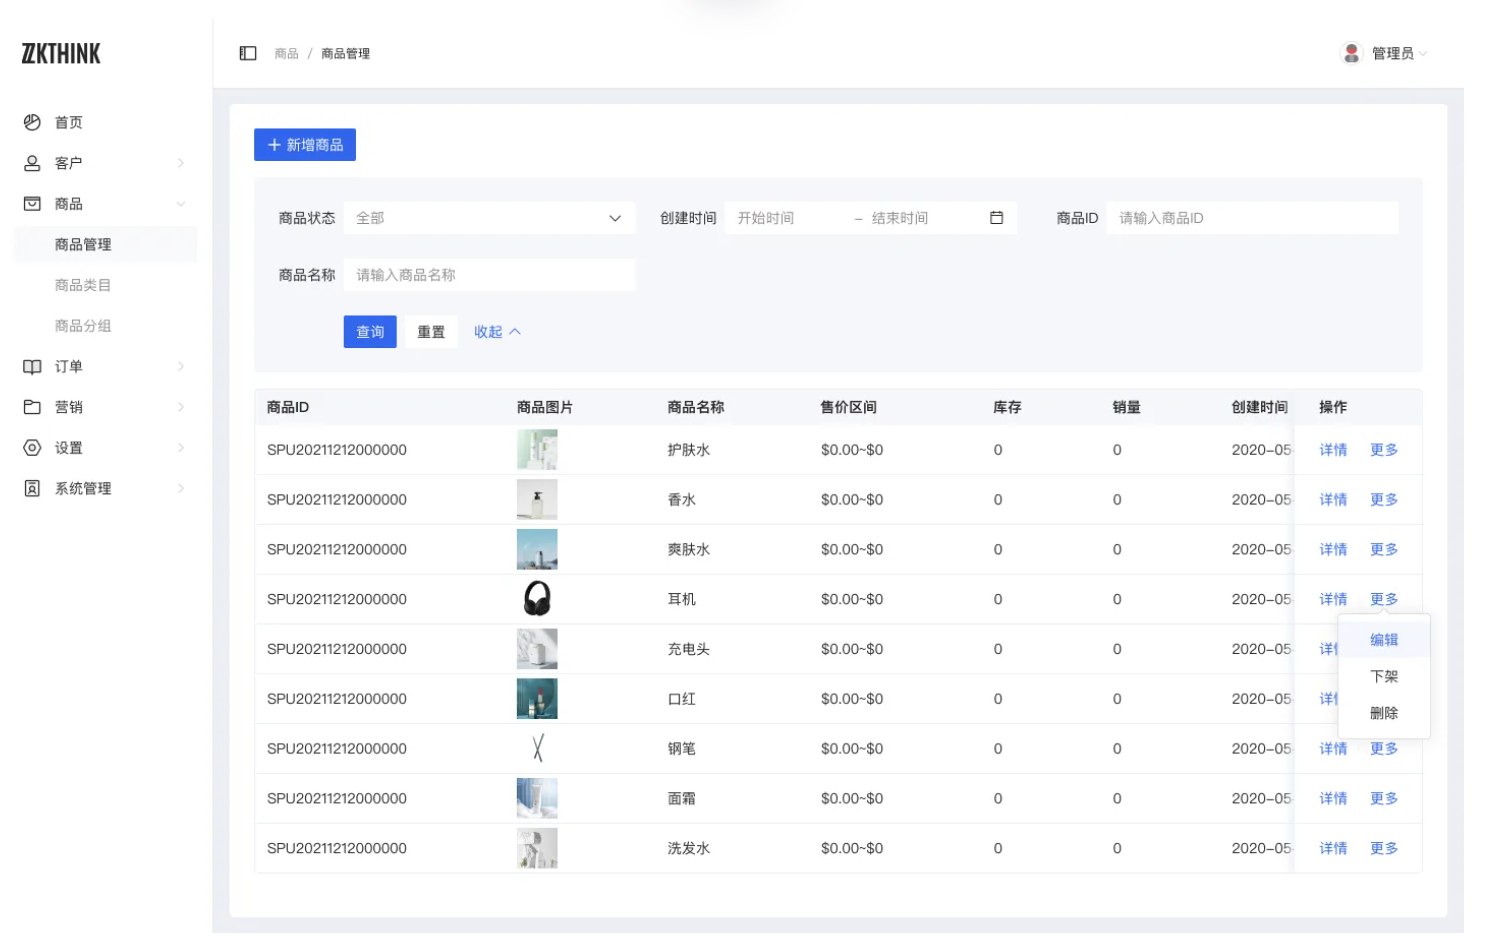Select 编辑 from the more menu
1490x950 pixels.
(1384, 640)
